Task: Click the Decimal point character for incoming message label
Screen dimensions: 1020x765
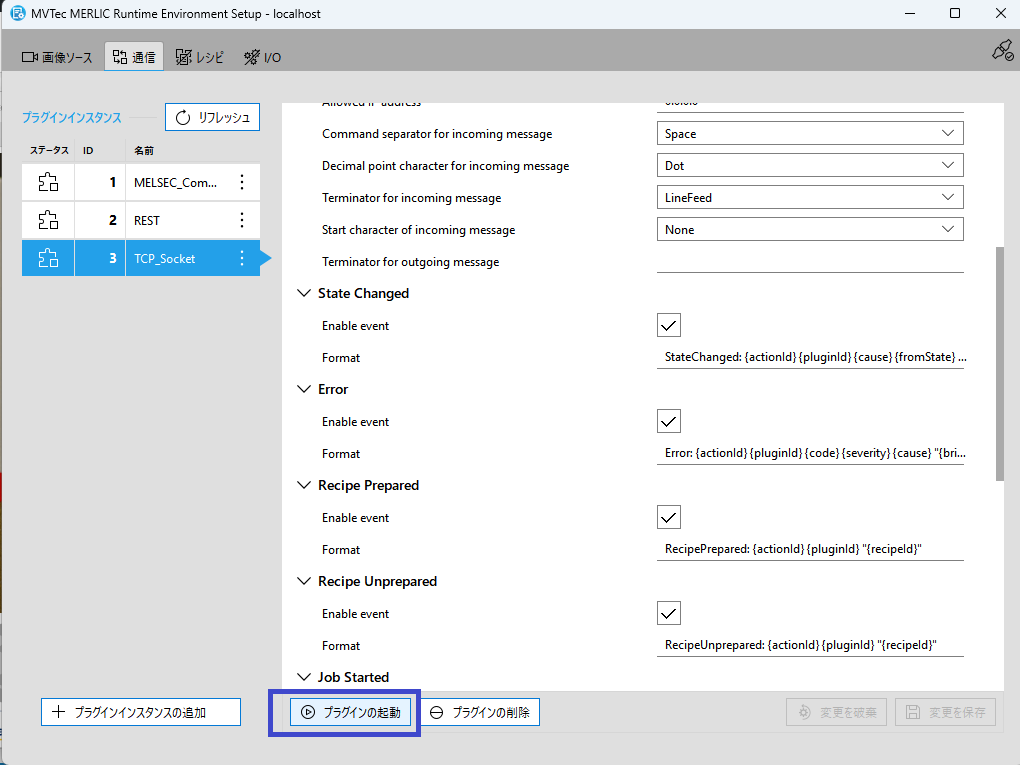Action: [x=446, y=166]
